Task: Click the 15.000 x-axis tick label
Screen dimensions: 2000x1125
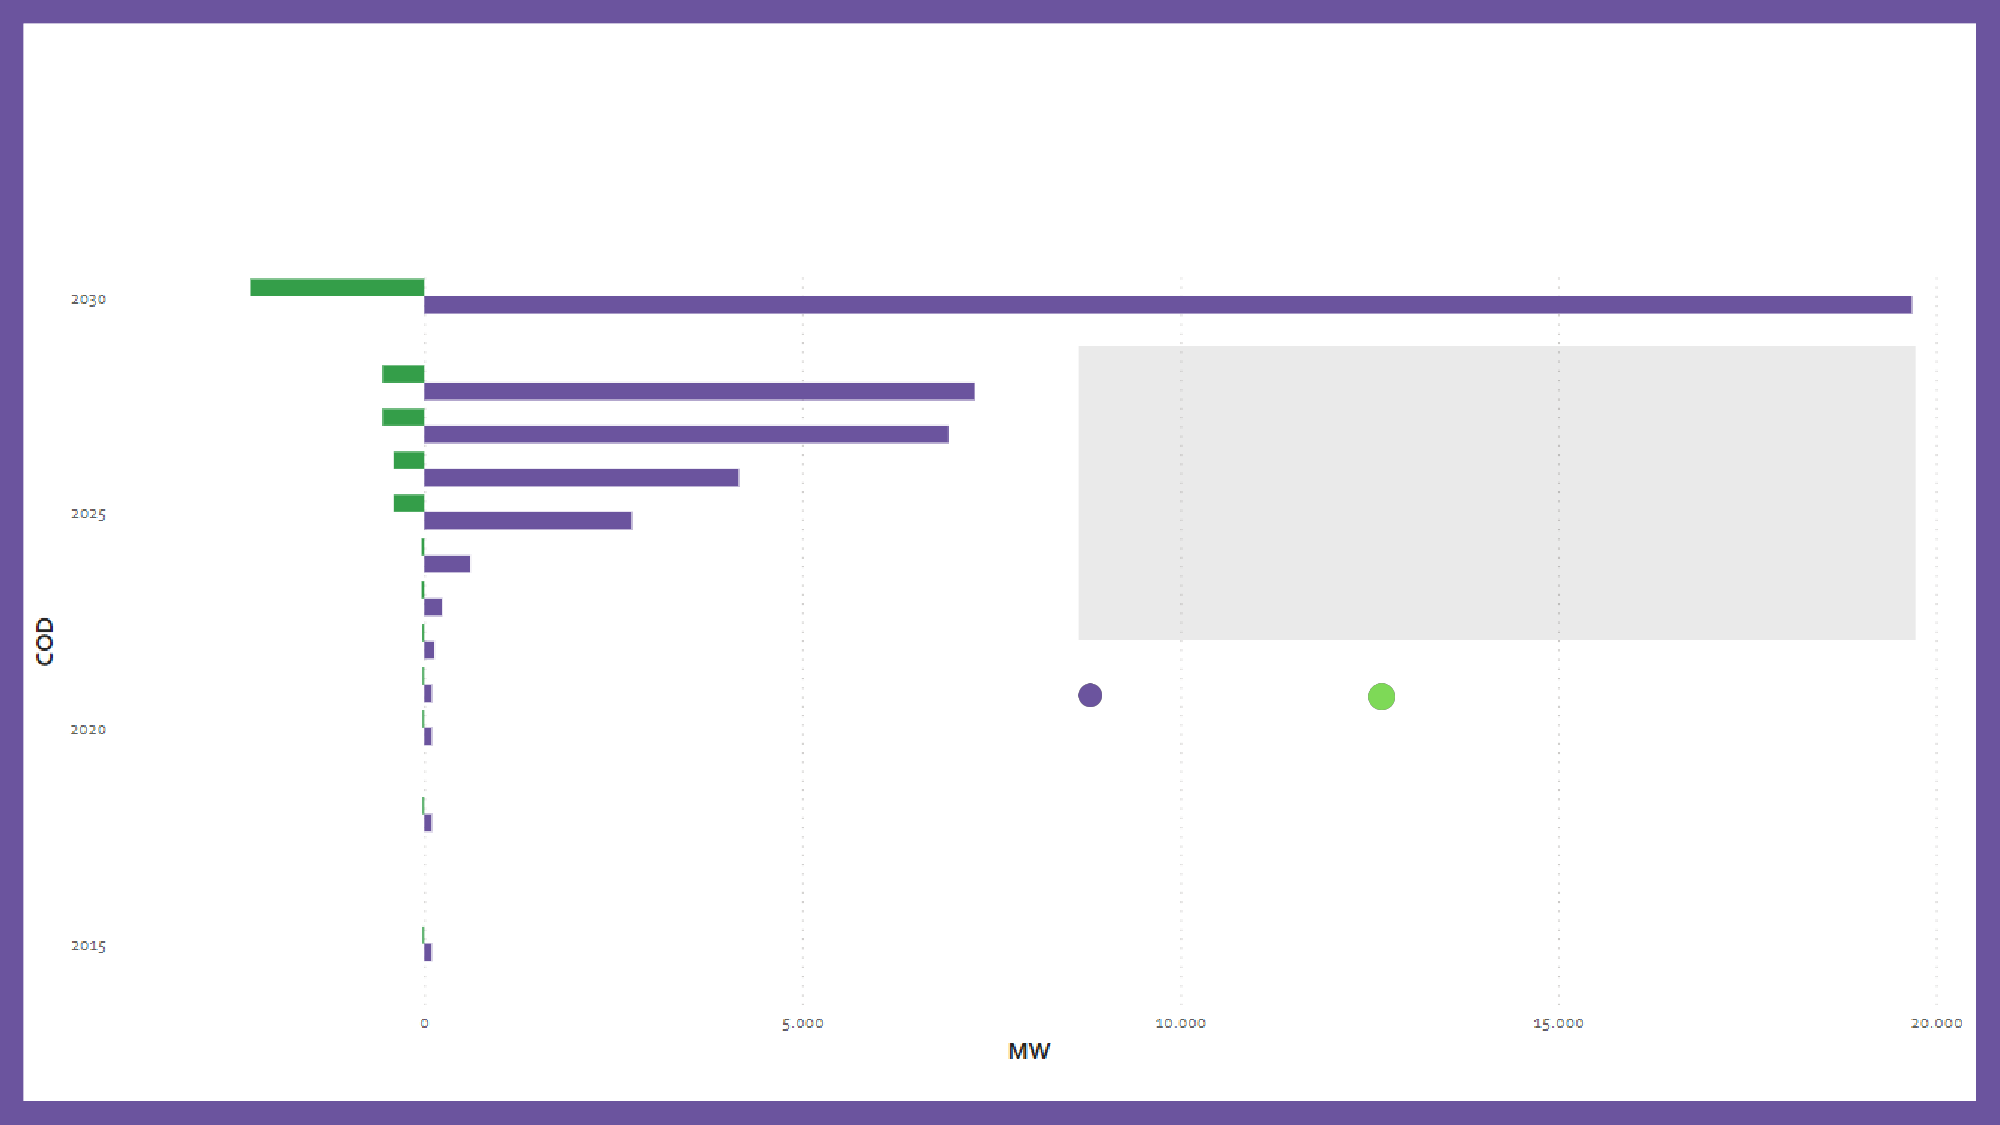Action: pyautogui.click(x=1558, y=1023)
